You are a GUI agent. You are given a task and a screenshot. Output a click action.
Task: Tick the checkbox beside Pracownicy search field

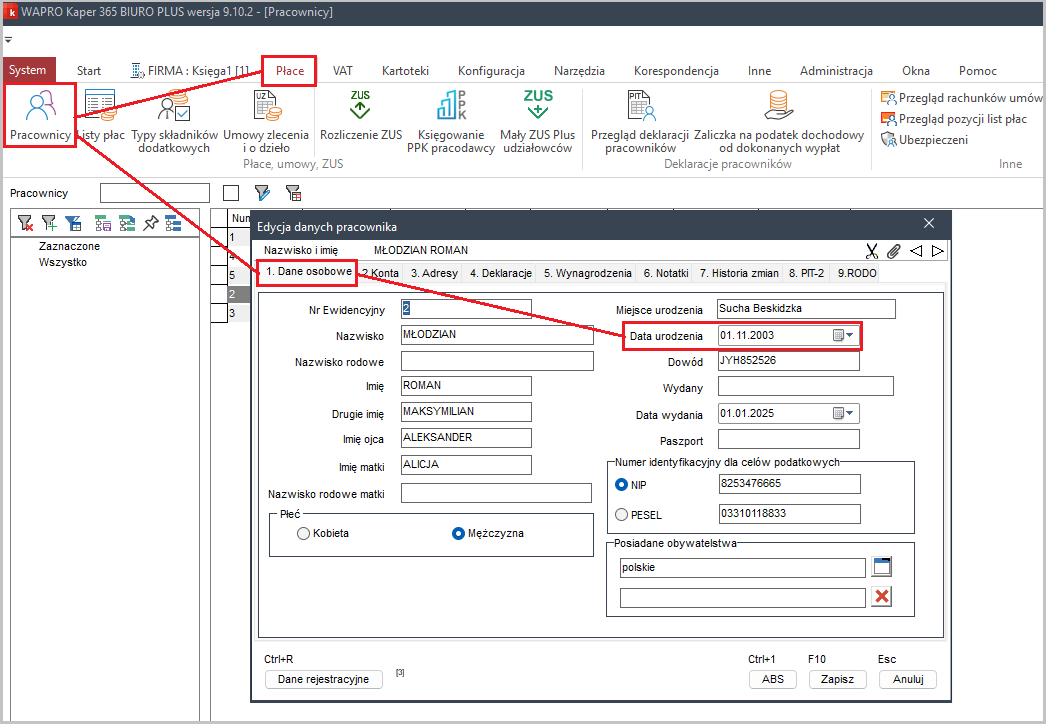pos(231,193)
